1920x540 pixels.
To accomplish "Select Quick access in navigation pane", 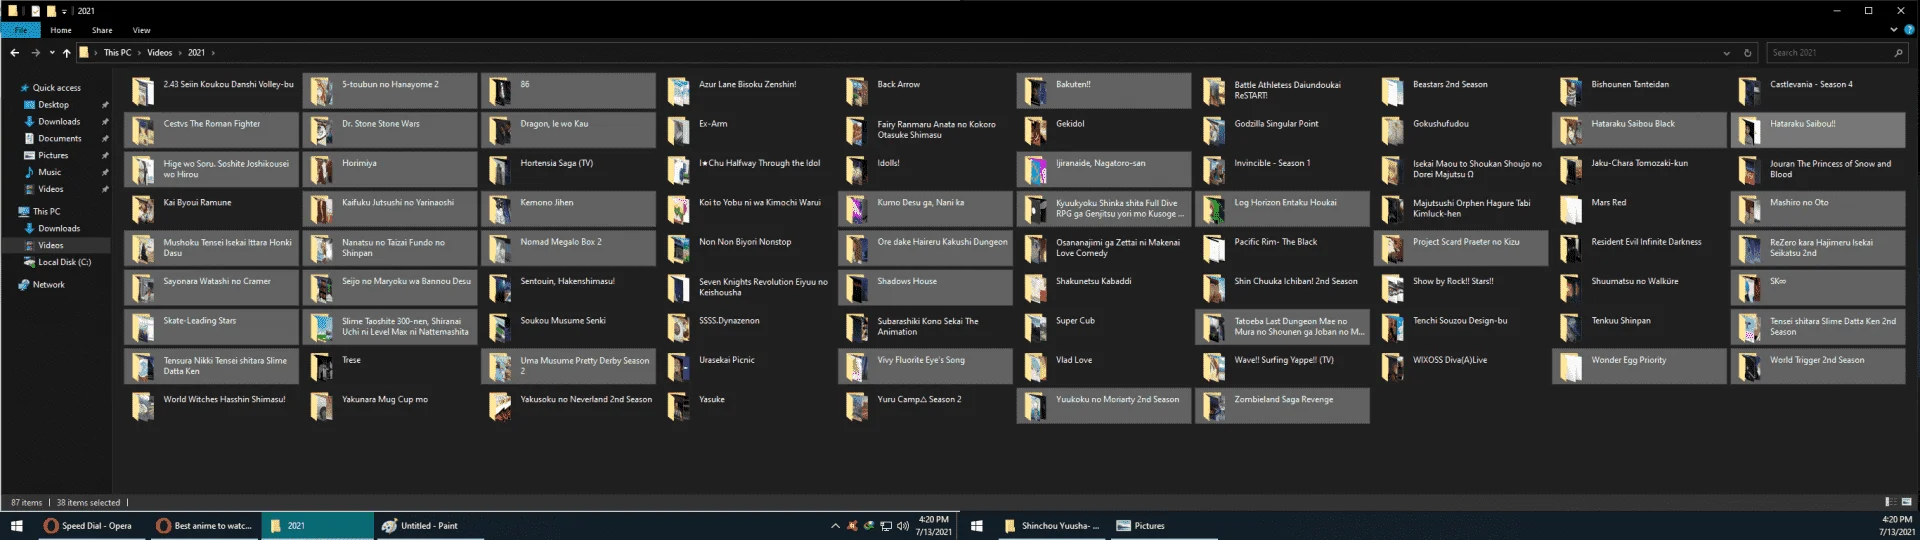I will tap(56, 88).
